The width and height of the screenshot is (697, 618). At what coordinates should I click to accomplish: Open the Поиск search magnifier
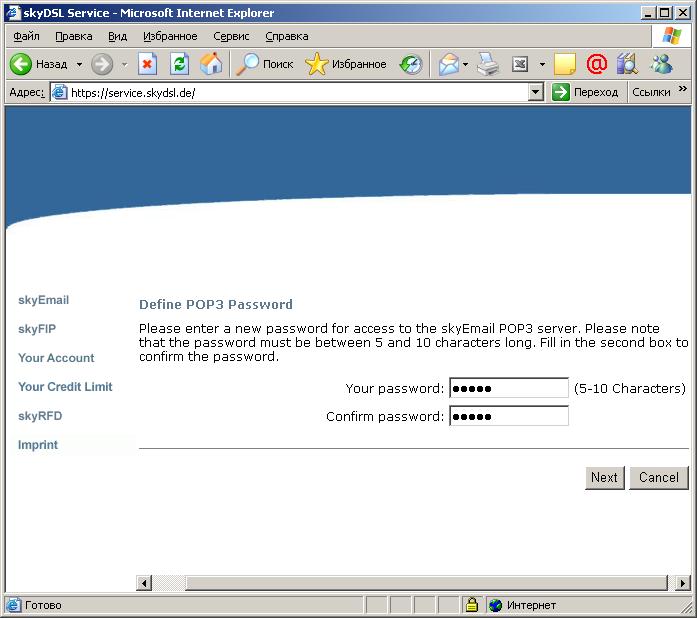[x=247, y=64]
